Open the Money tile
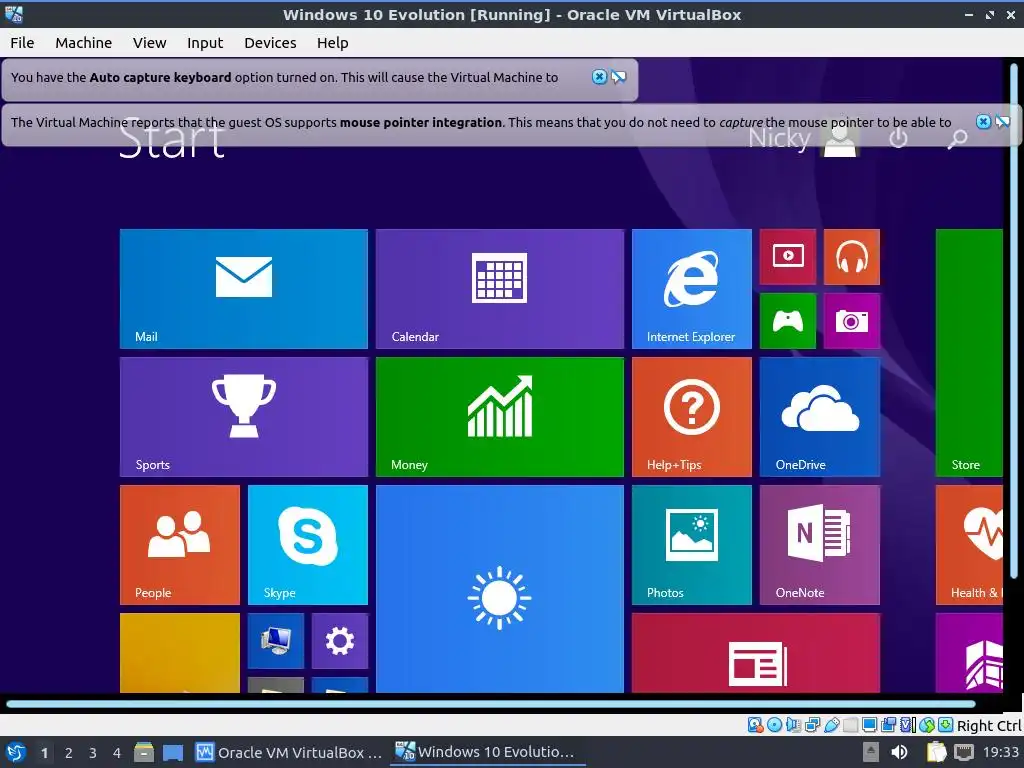Image resolution: width=1024 pixels, height=768 pixels. (500, 417)
